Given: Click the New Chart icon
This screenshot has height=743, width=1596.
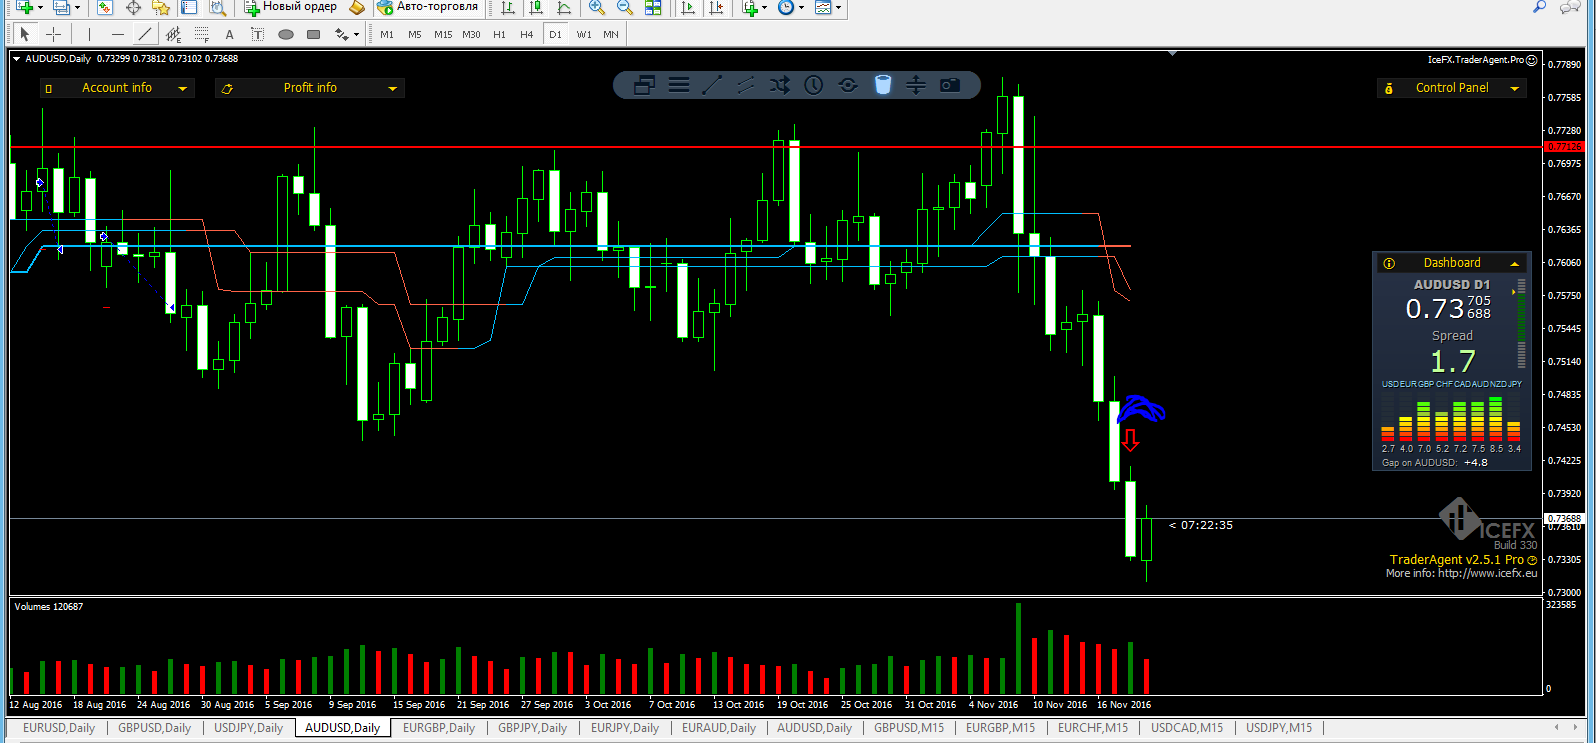Looking at the screenshot, I should [24, 7].
